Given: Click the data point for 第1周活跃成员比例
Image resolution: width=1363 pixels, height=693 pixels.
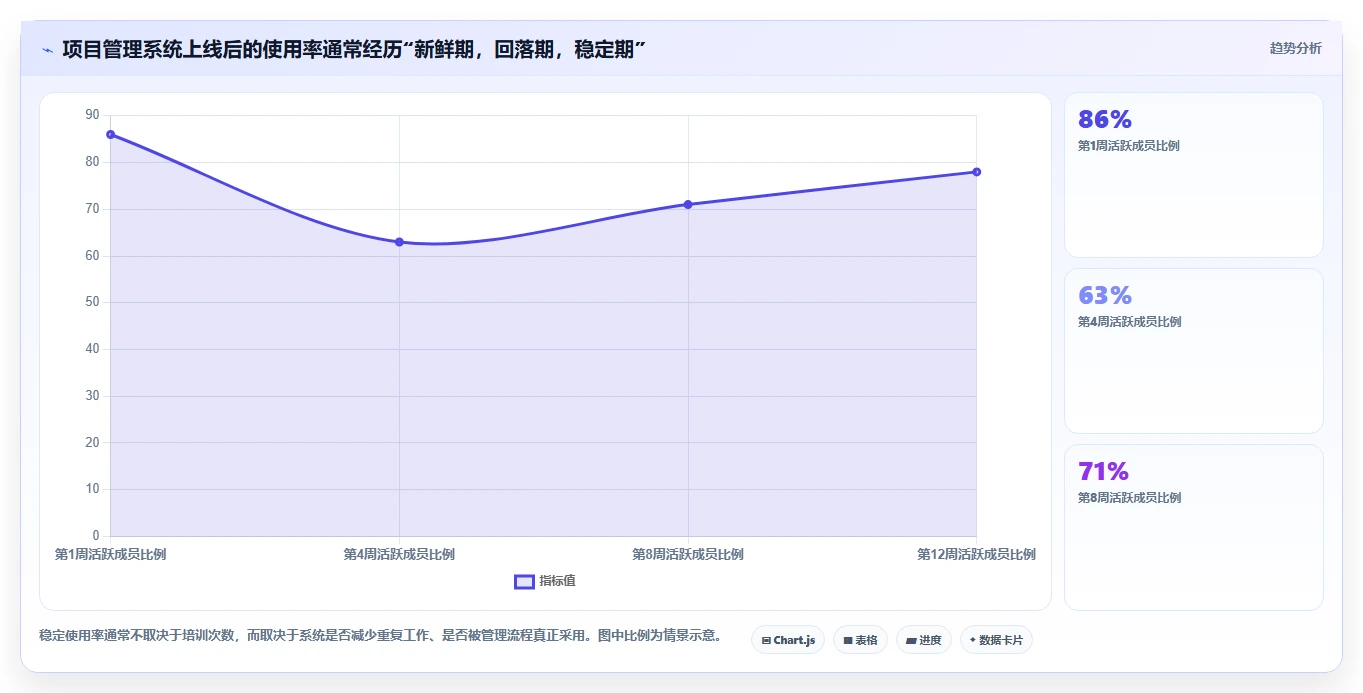Looking at the screenshot, I should 110,134.
